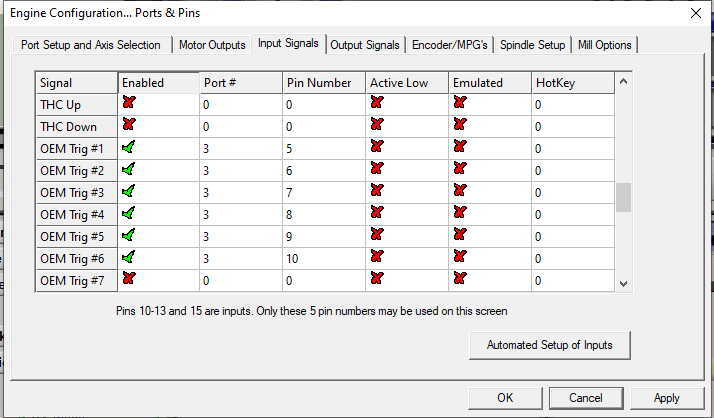The height and width of the screenshot is (418, 714).
Task: Toggle Active Low for THC Down
Action: pyautogui.click(x=377, y=124)
